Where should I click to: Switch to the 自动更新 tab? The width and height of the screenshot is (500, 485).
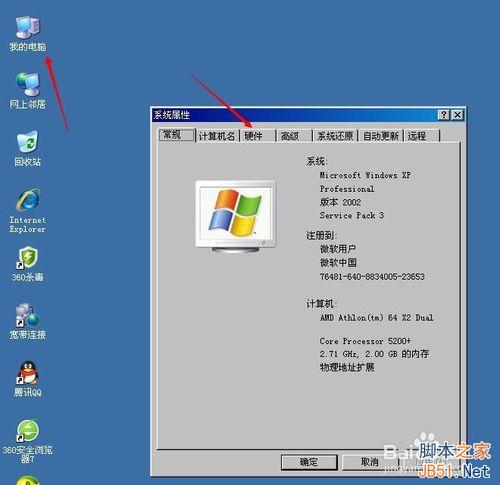point(381,136)
